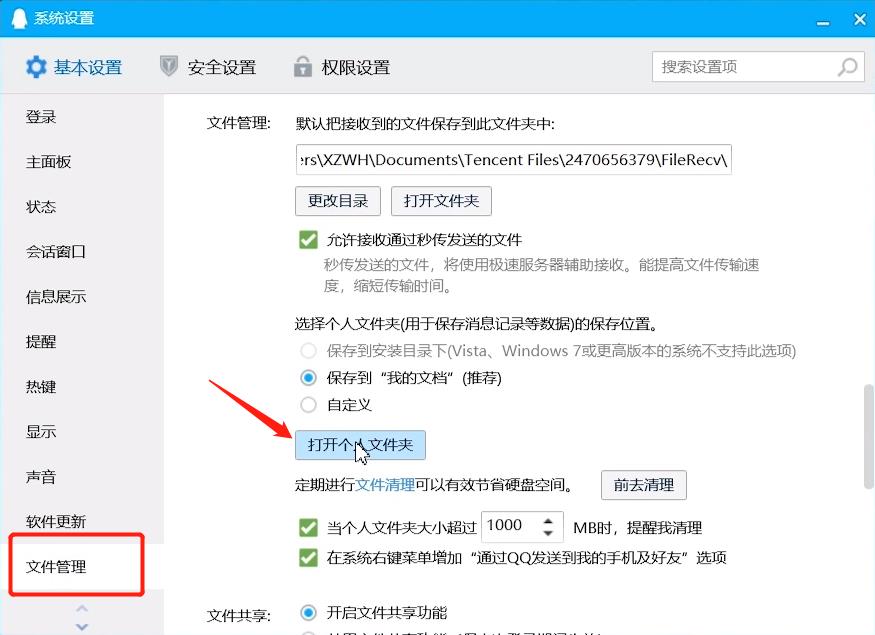
Task: Open 声音 settings in the sidebar
Action: [40, 477]
